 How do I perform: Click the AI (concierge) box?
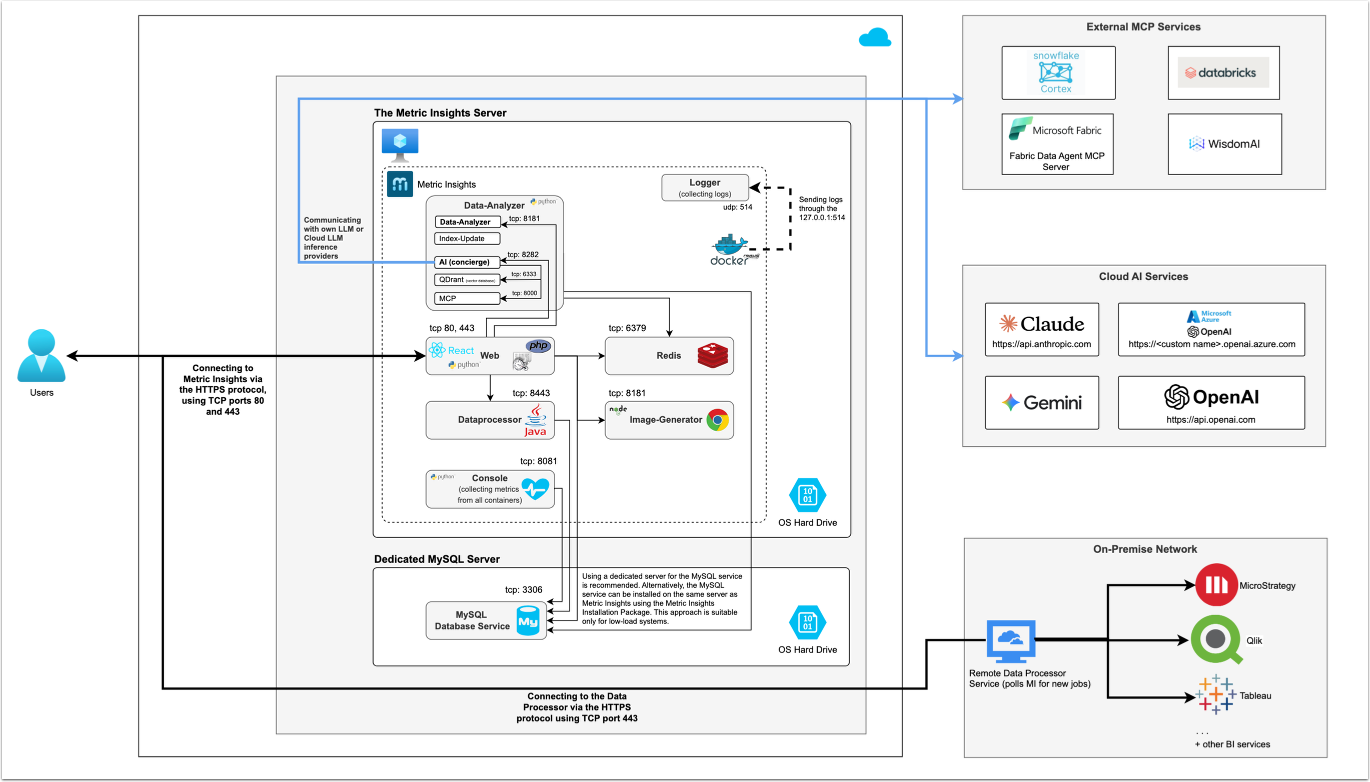(x=466, y=262)
